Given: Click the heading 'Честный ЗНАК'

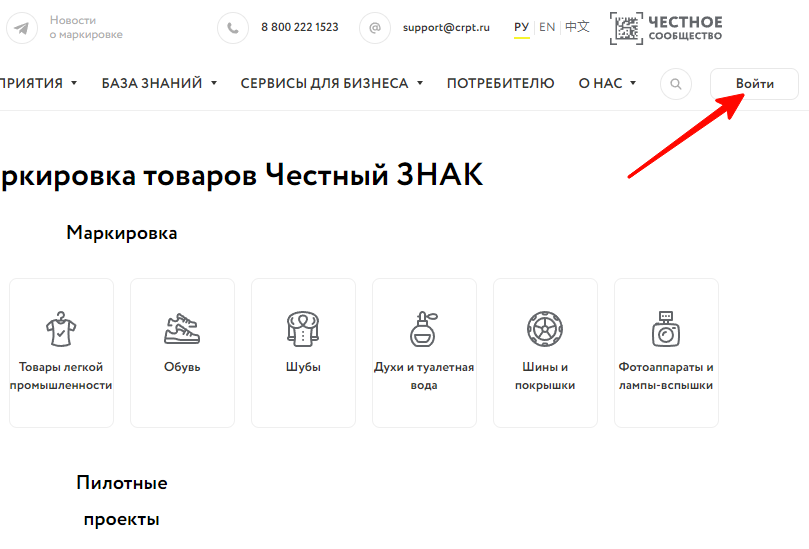Looking at the screenshot, I should 374,174.
